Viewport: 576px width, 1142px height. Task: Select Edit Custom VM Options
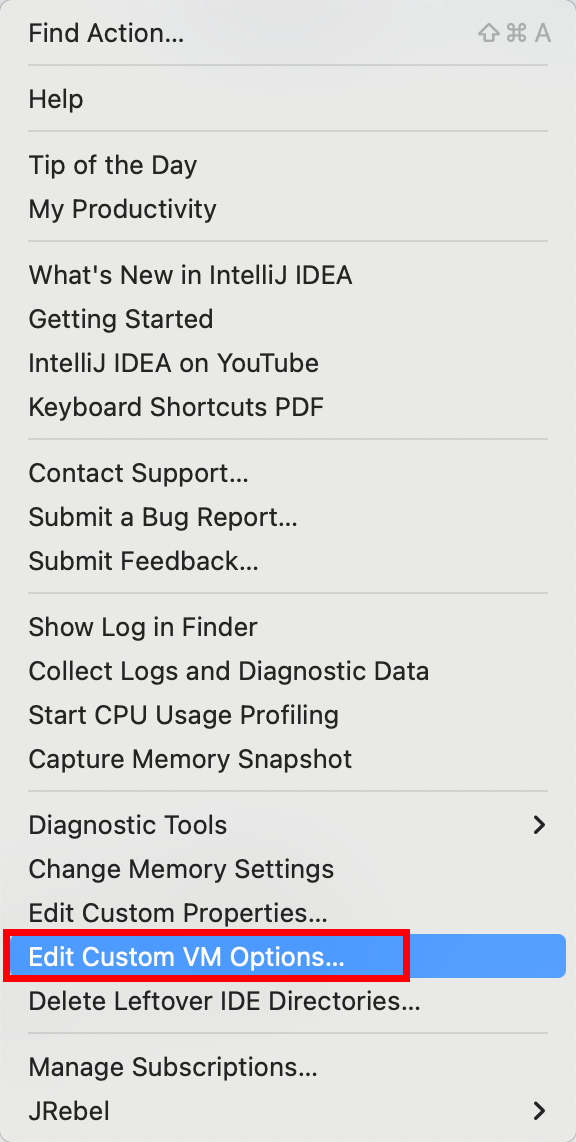tap(288, 956)
